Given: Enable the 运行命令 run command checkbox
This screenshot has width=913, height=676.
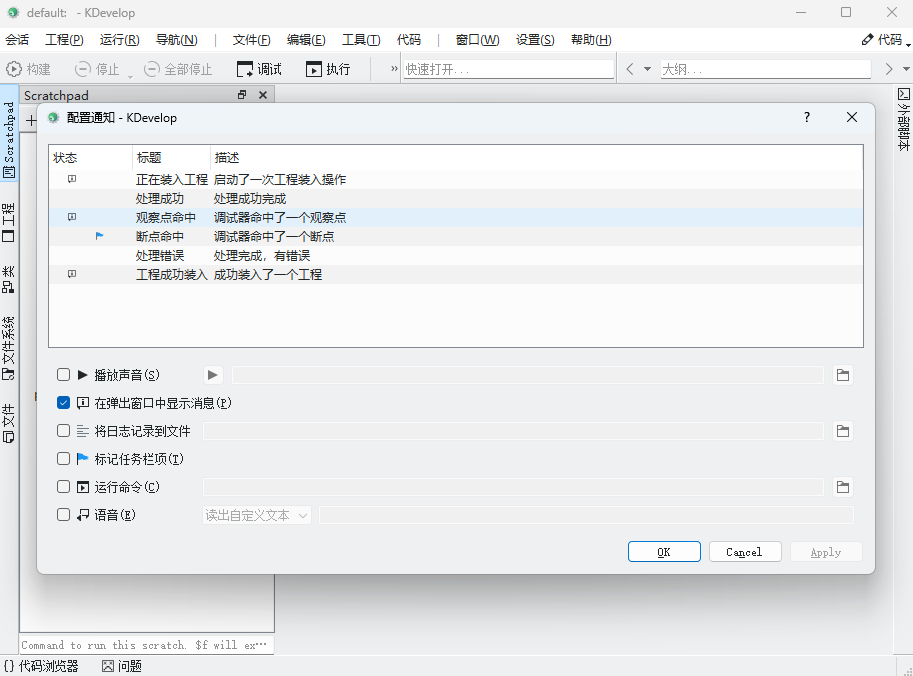Looking at the screenshot, I should (63, 486).
